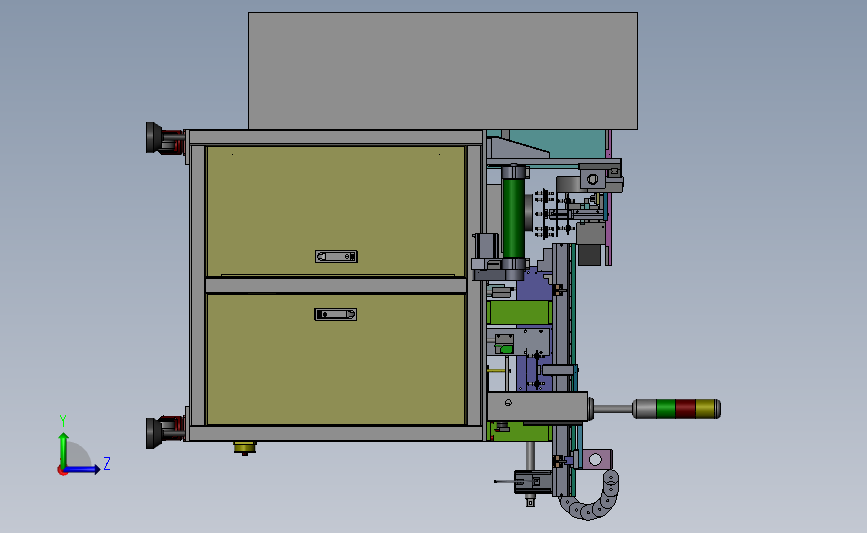
Task: Click the upper drawer's handle latch
Action: click(336, 257)
